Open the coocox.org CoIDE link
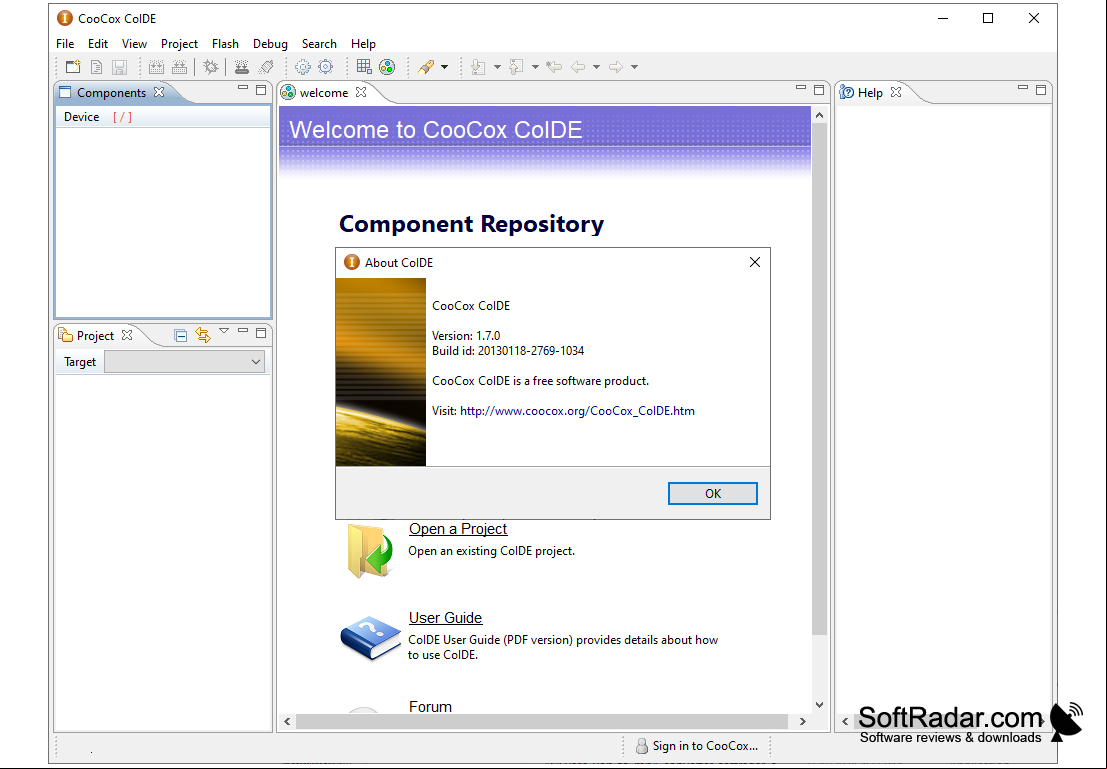The image size is (1107, 769). (x=578, y=410)
